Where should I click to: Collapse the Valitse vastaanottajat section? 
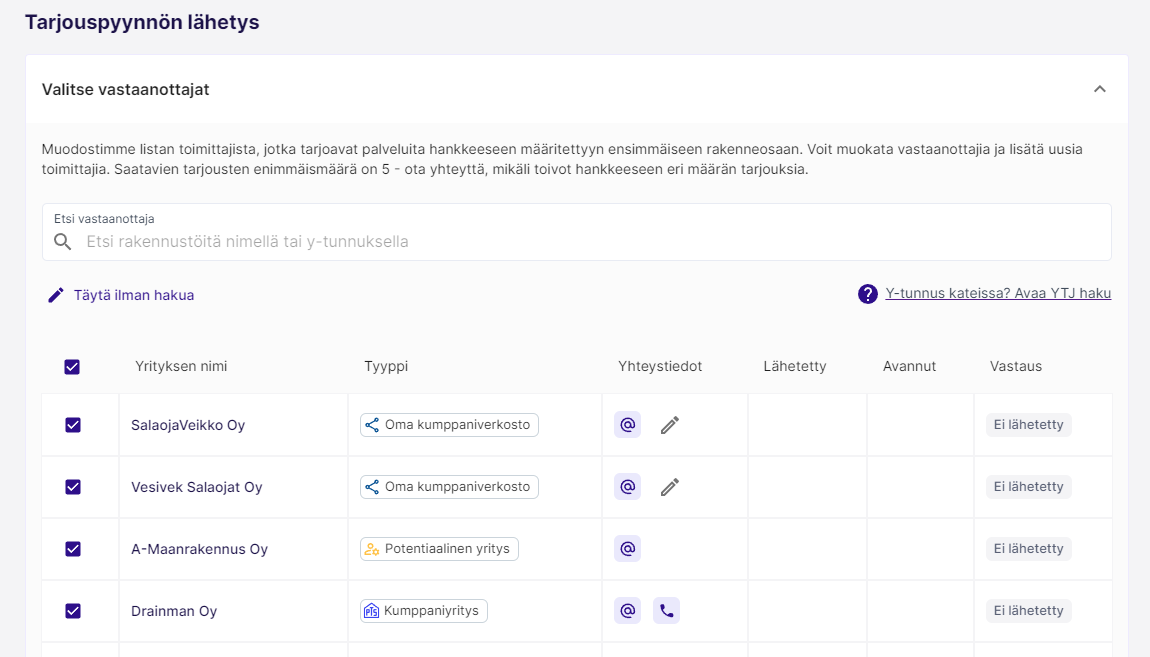pyautogui.click(x=1099, y=89)
